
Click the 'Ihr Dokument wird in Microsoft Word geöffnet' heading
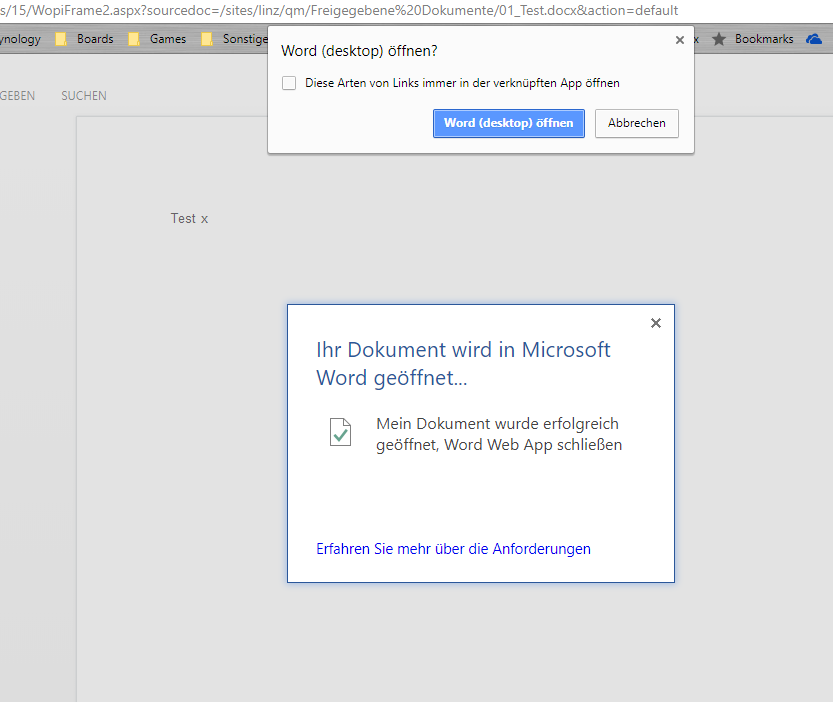[x=463, y=364]
